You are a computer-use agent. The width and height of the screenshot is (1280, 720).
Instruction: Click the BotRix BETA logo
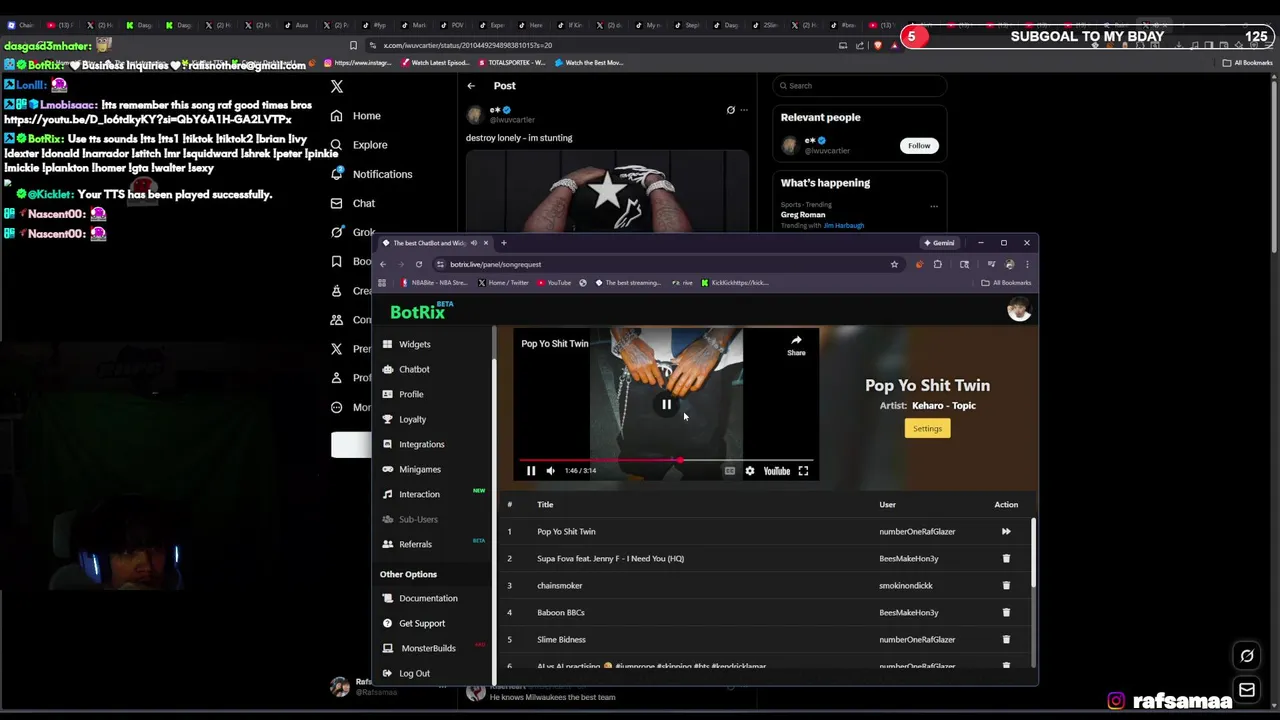pos(421,312)
